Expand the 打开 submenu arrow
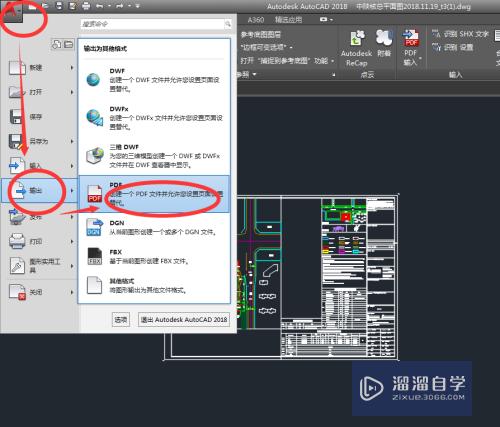500x427 pixels. pos(72,92)
